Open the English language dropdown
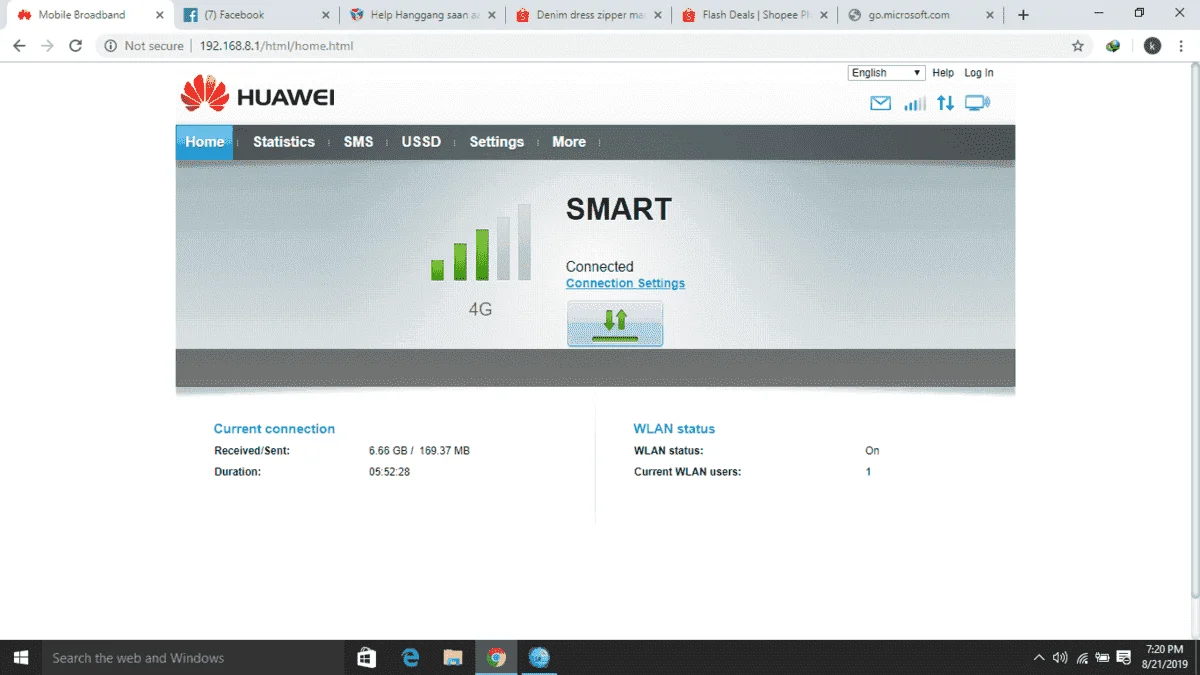 (x=887, y=73)
